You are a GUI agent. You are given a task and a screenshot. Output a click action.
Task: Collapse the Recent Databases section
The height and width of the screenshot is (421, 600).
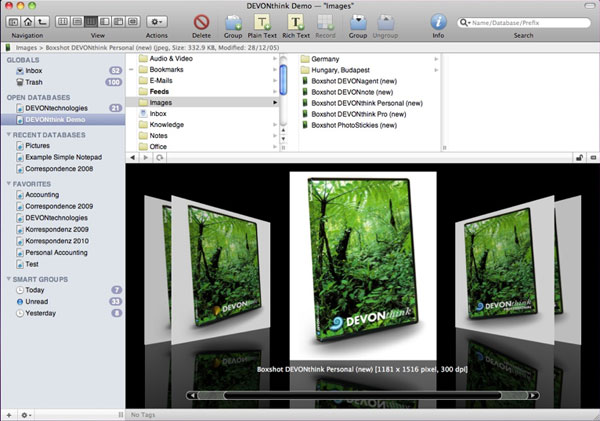coord(10,133)
